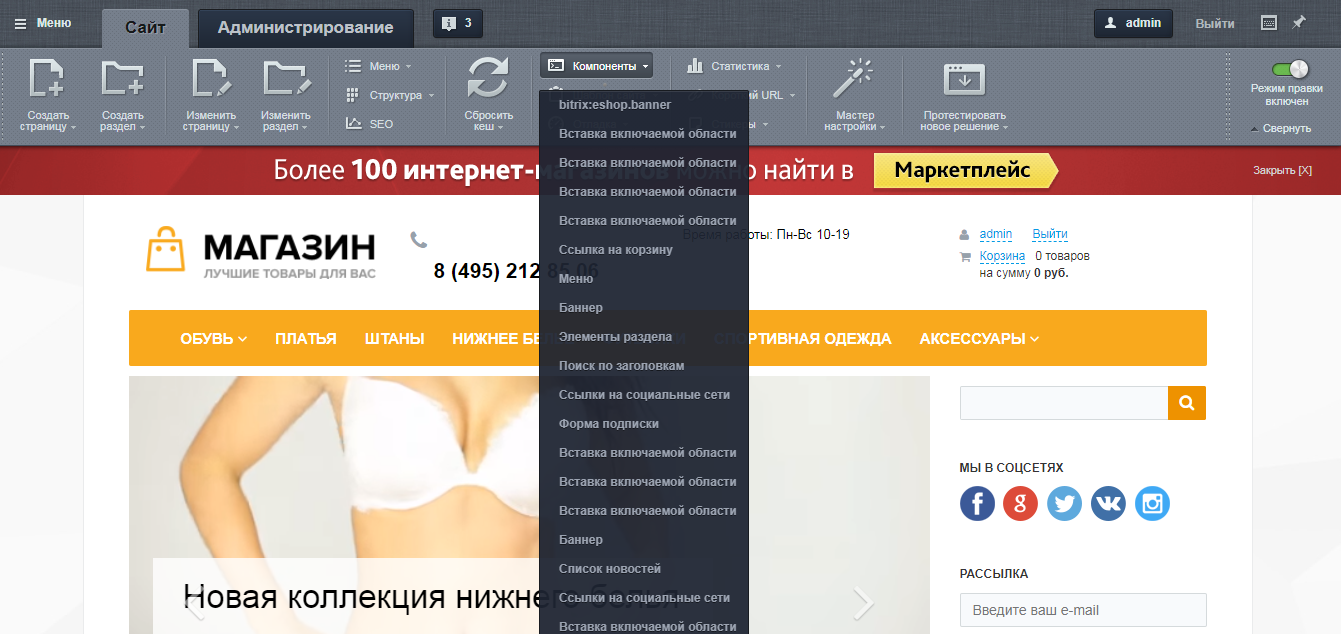1341x634 pixels.
Task: Click the Введите ваш e-mail field
Action: pyautogui.click(x=1082, y=610)
